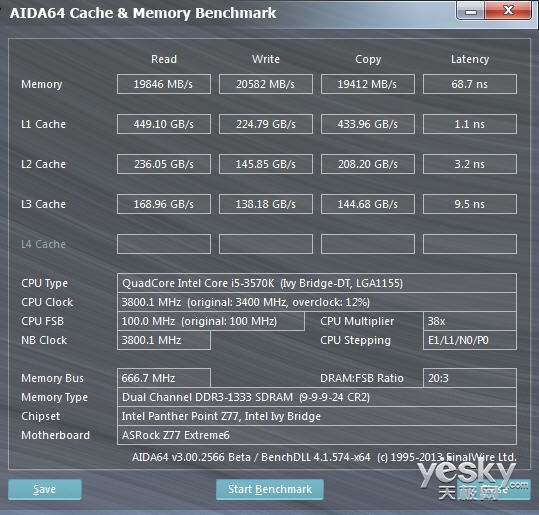539x515 pixels.
Task: Select Memory Copy value 19412 MB/s
Action: (x=368, y=84)
